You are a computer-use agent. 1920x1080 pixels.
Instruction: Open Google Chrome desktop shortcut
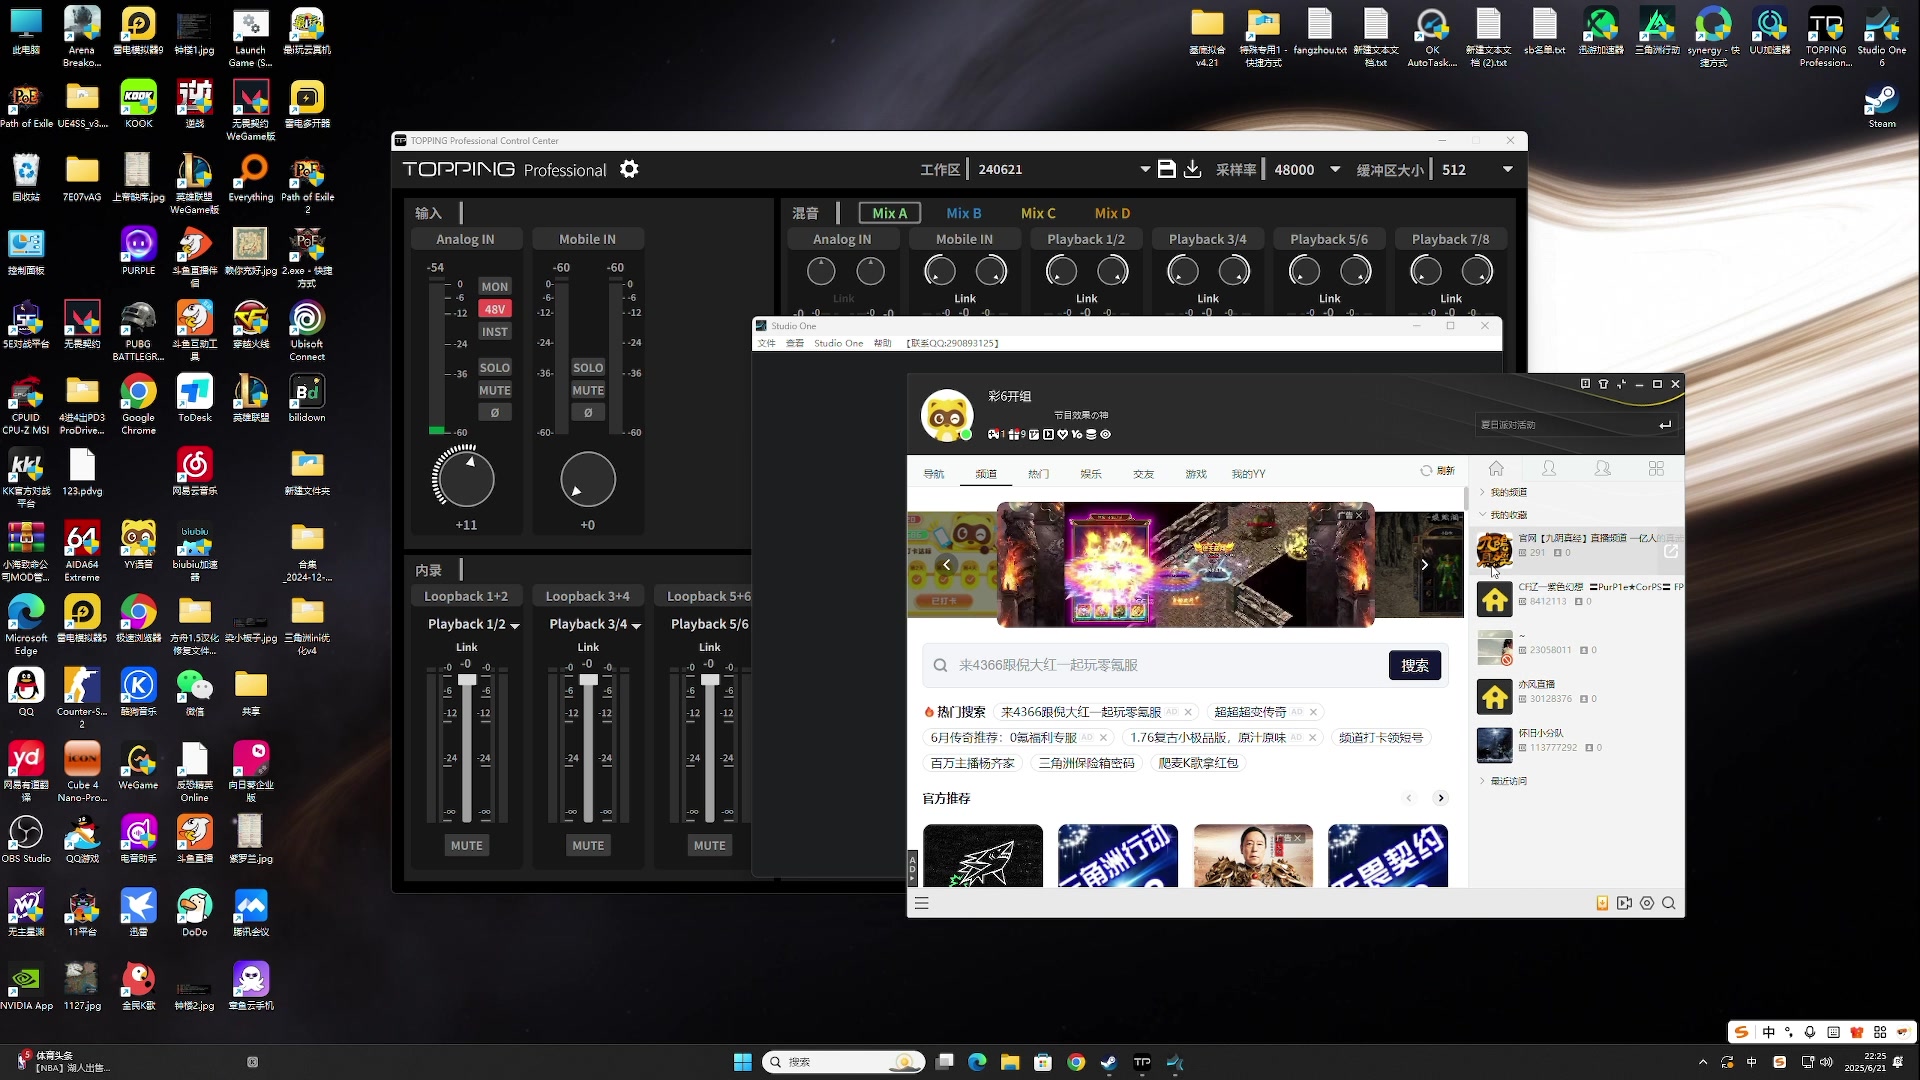[138, 404]
